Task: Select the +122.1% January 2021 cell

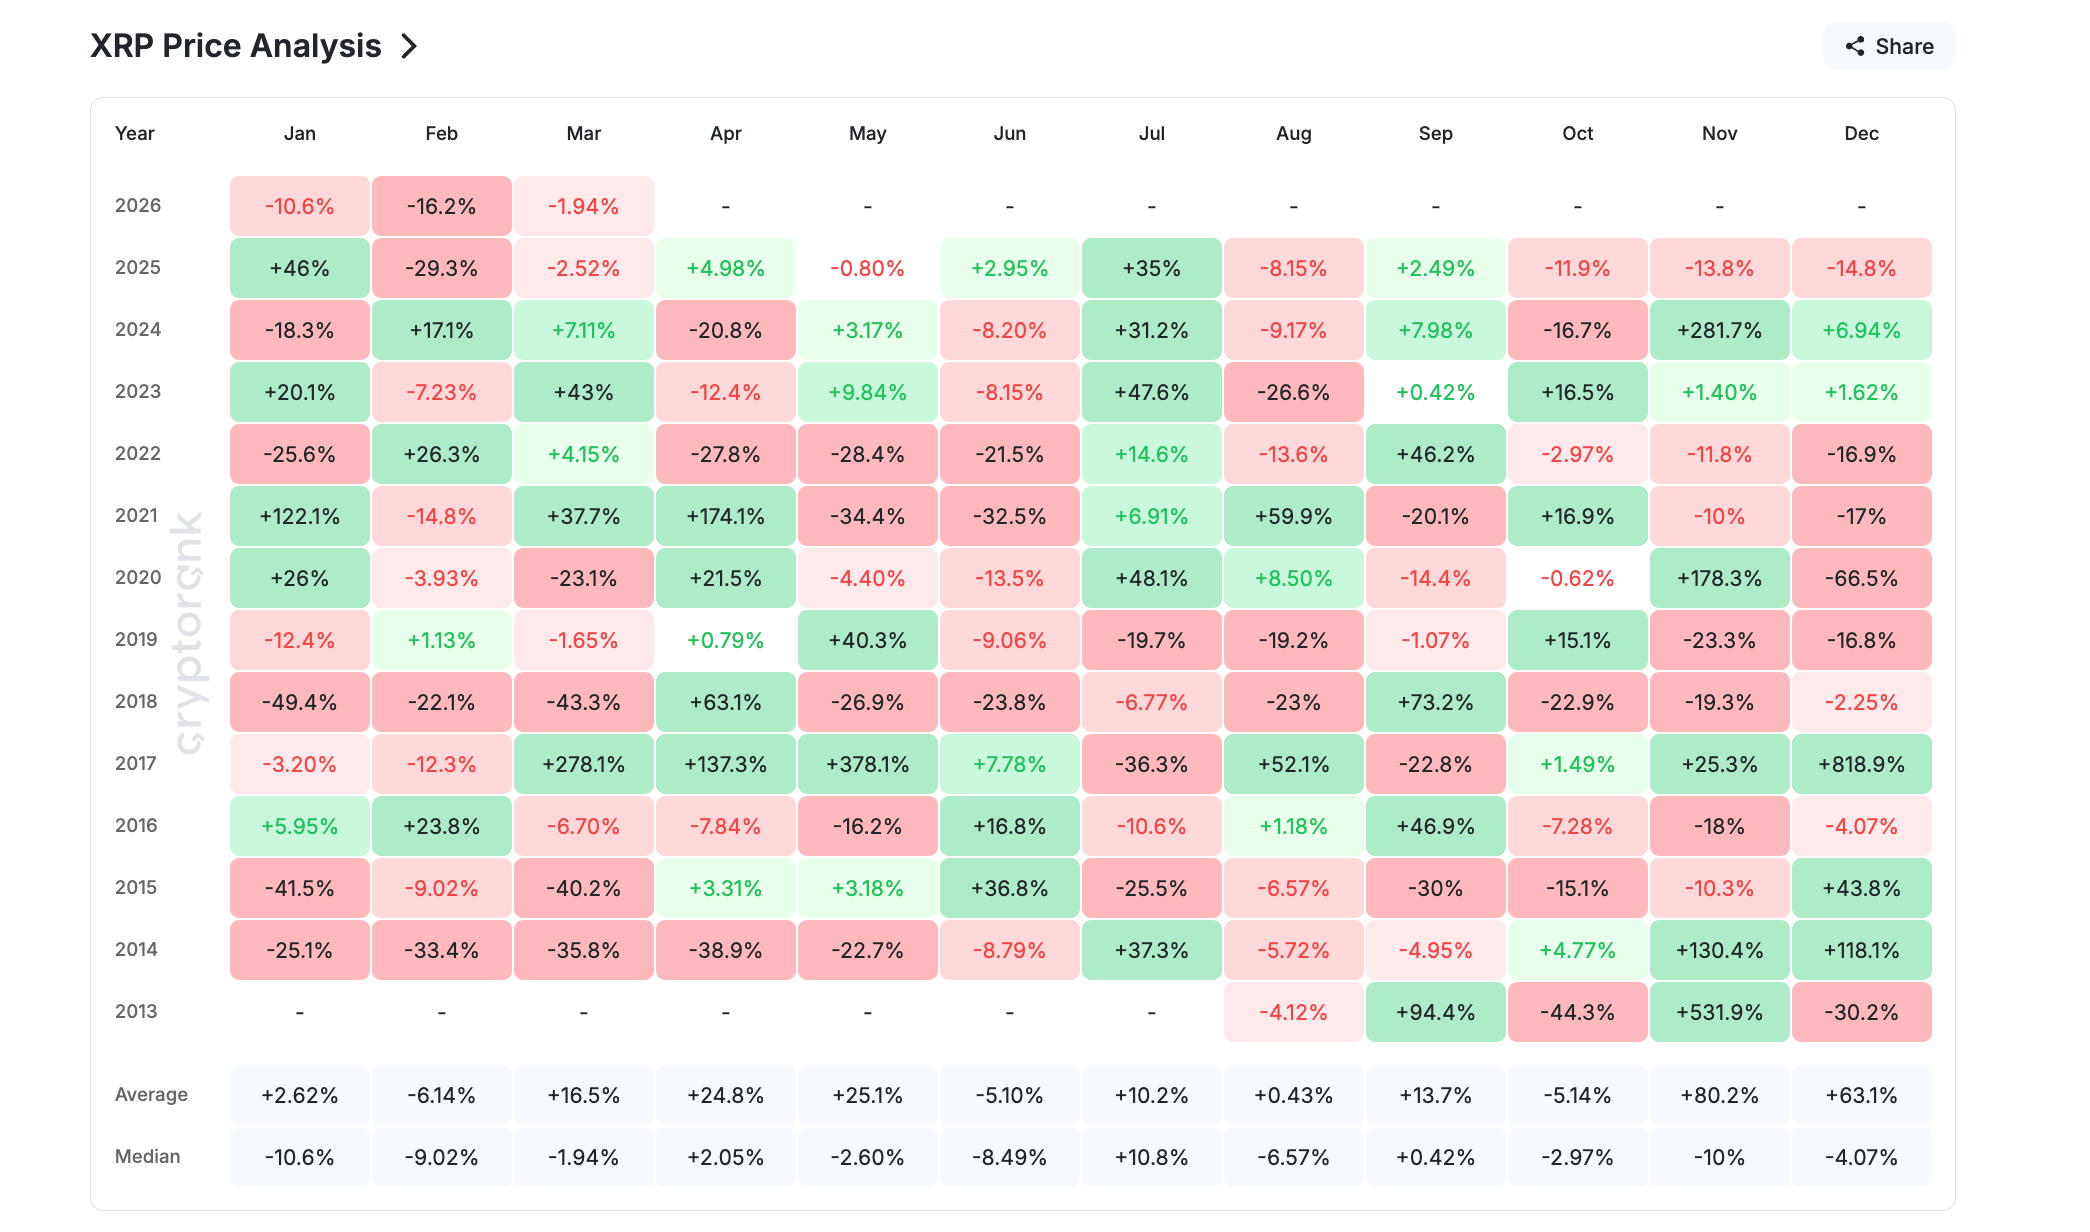Action: [299, 516]
